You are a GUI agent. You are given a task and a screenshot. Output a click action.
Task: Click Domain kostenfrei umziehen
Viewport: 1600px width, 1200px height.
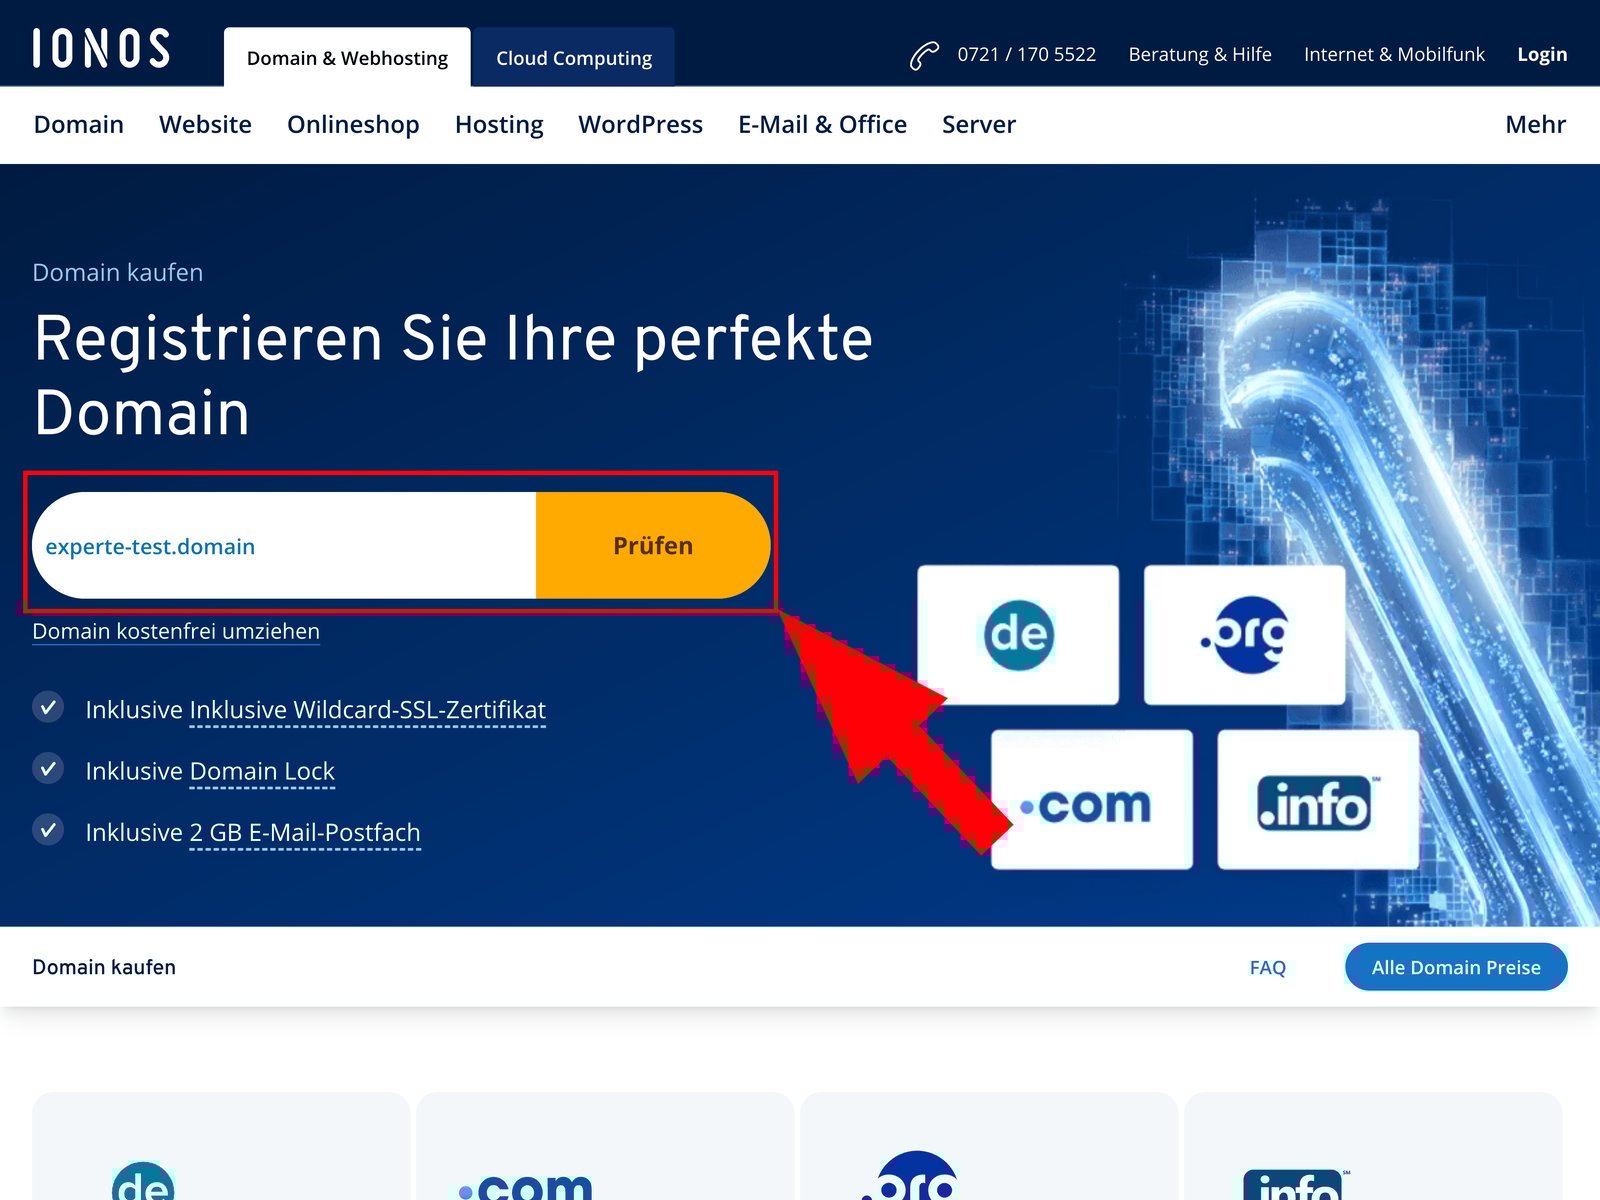pyautogui.click(x=176, y=630)
